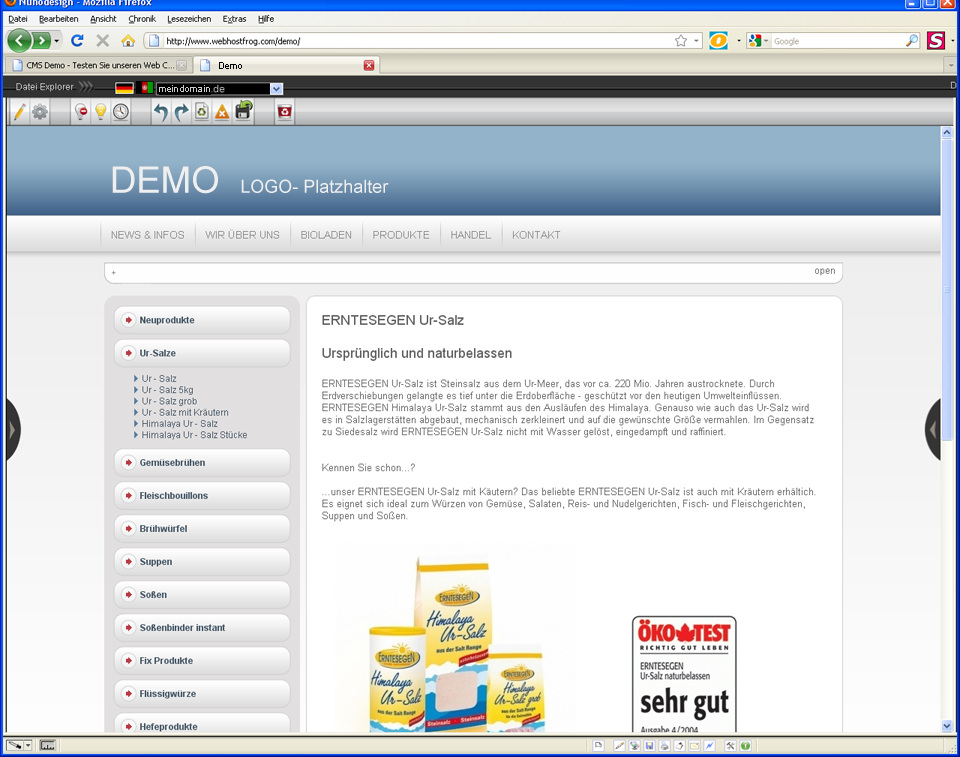Image resolution: width=960 pixels, height=757 pixels.
Task: Open the Soßenbinder instant category
Action: coord(202,628)
